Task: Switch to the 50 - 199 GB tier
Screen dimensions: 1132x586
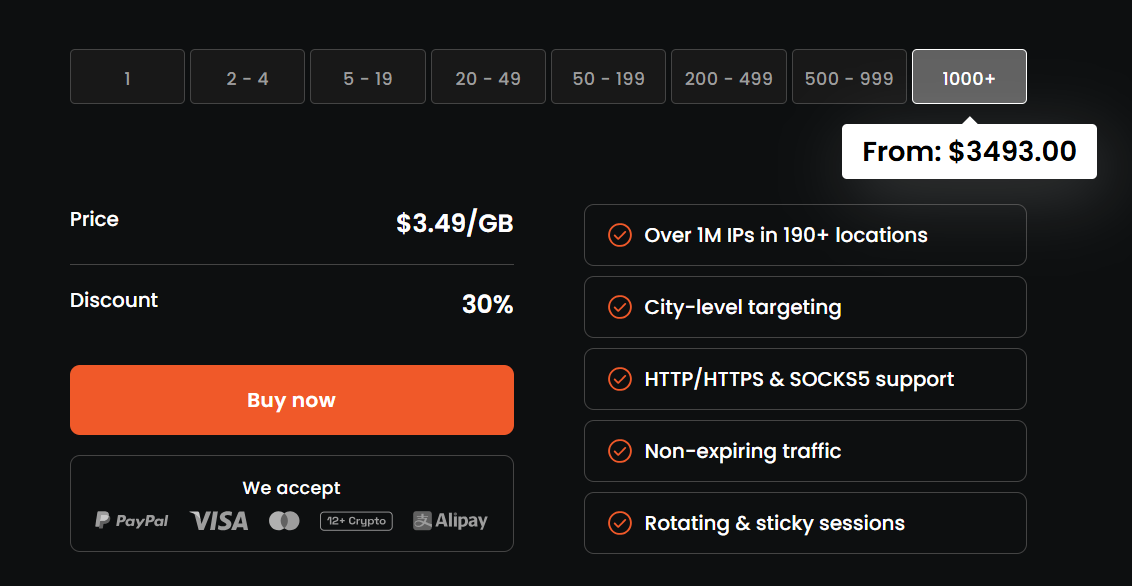Action: tap(608, 77)
